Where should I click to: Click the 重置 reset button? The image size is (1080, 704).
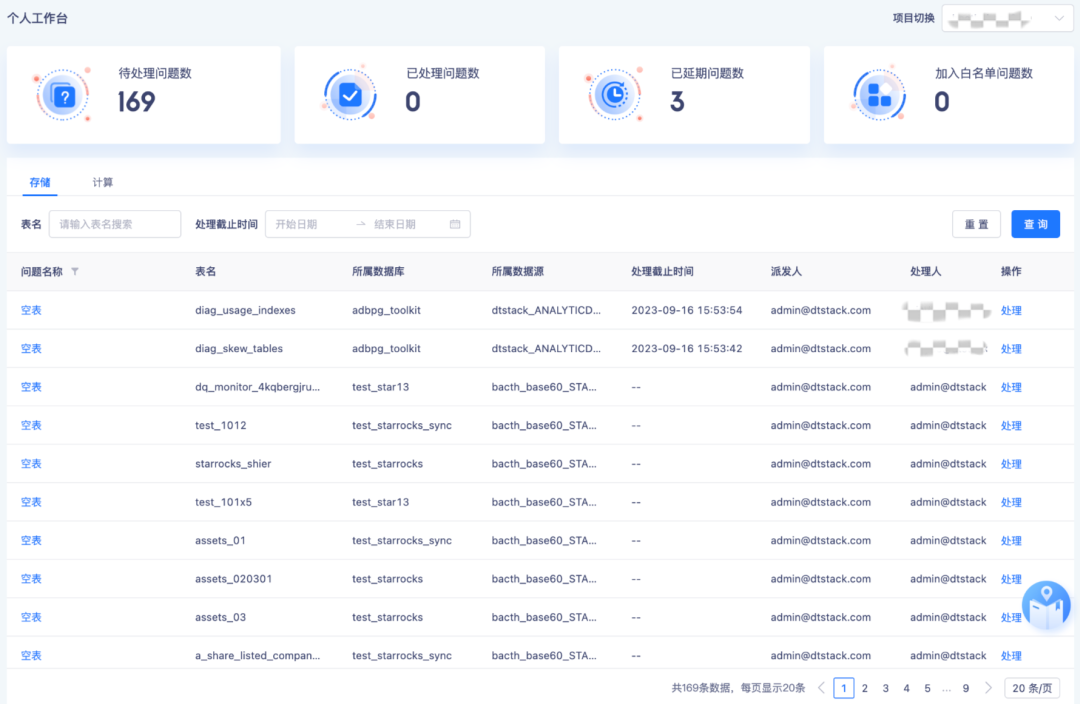point(976,224)
